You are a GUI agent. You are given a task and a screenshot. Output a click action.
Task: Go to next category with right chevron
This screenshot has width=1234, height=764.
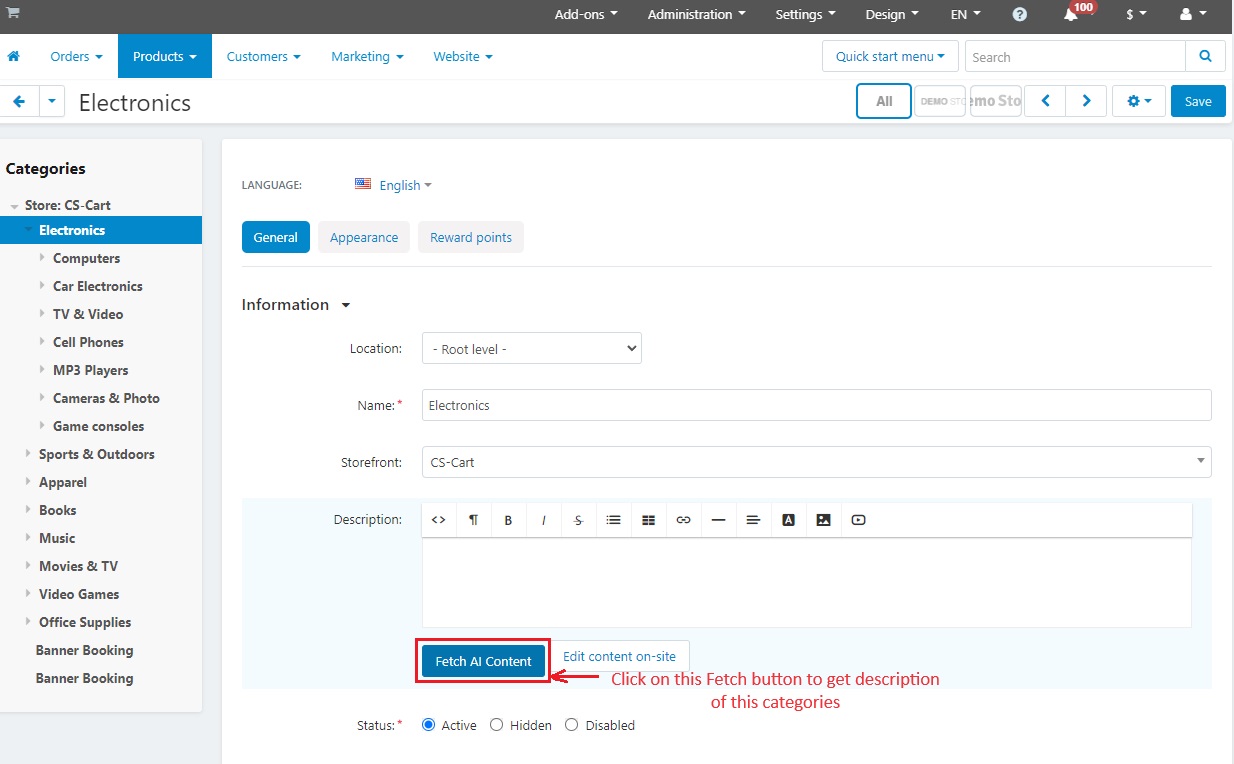click(x=1086, y=101)
